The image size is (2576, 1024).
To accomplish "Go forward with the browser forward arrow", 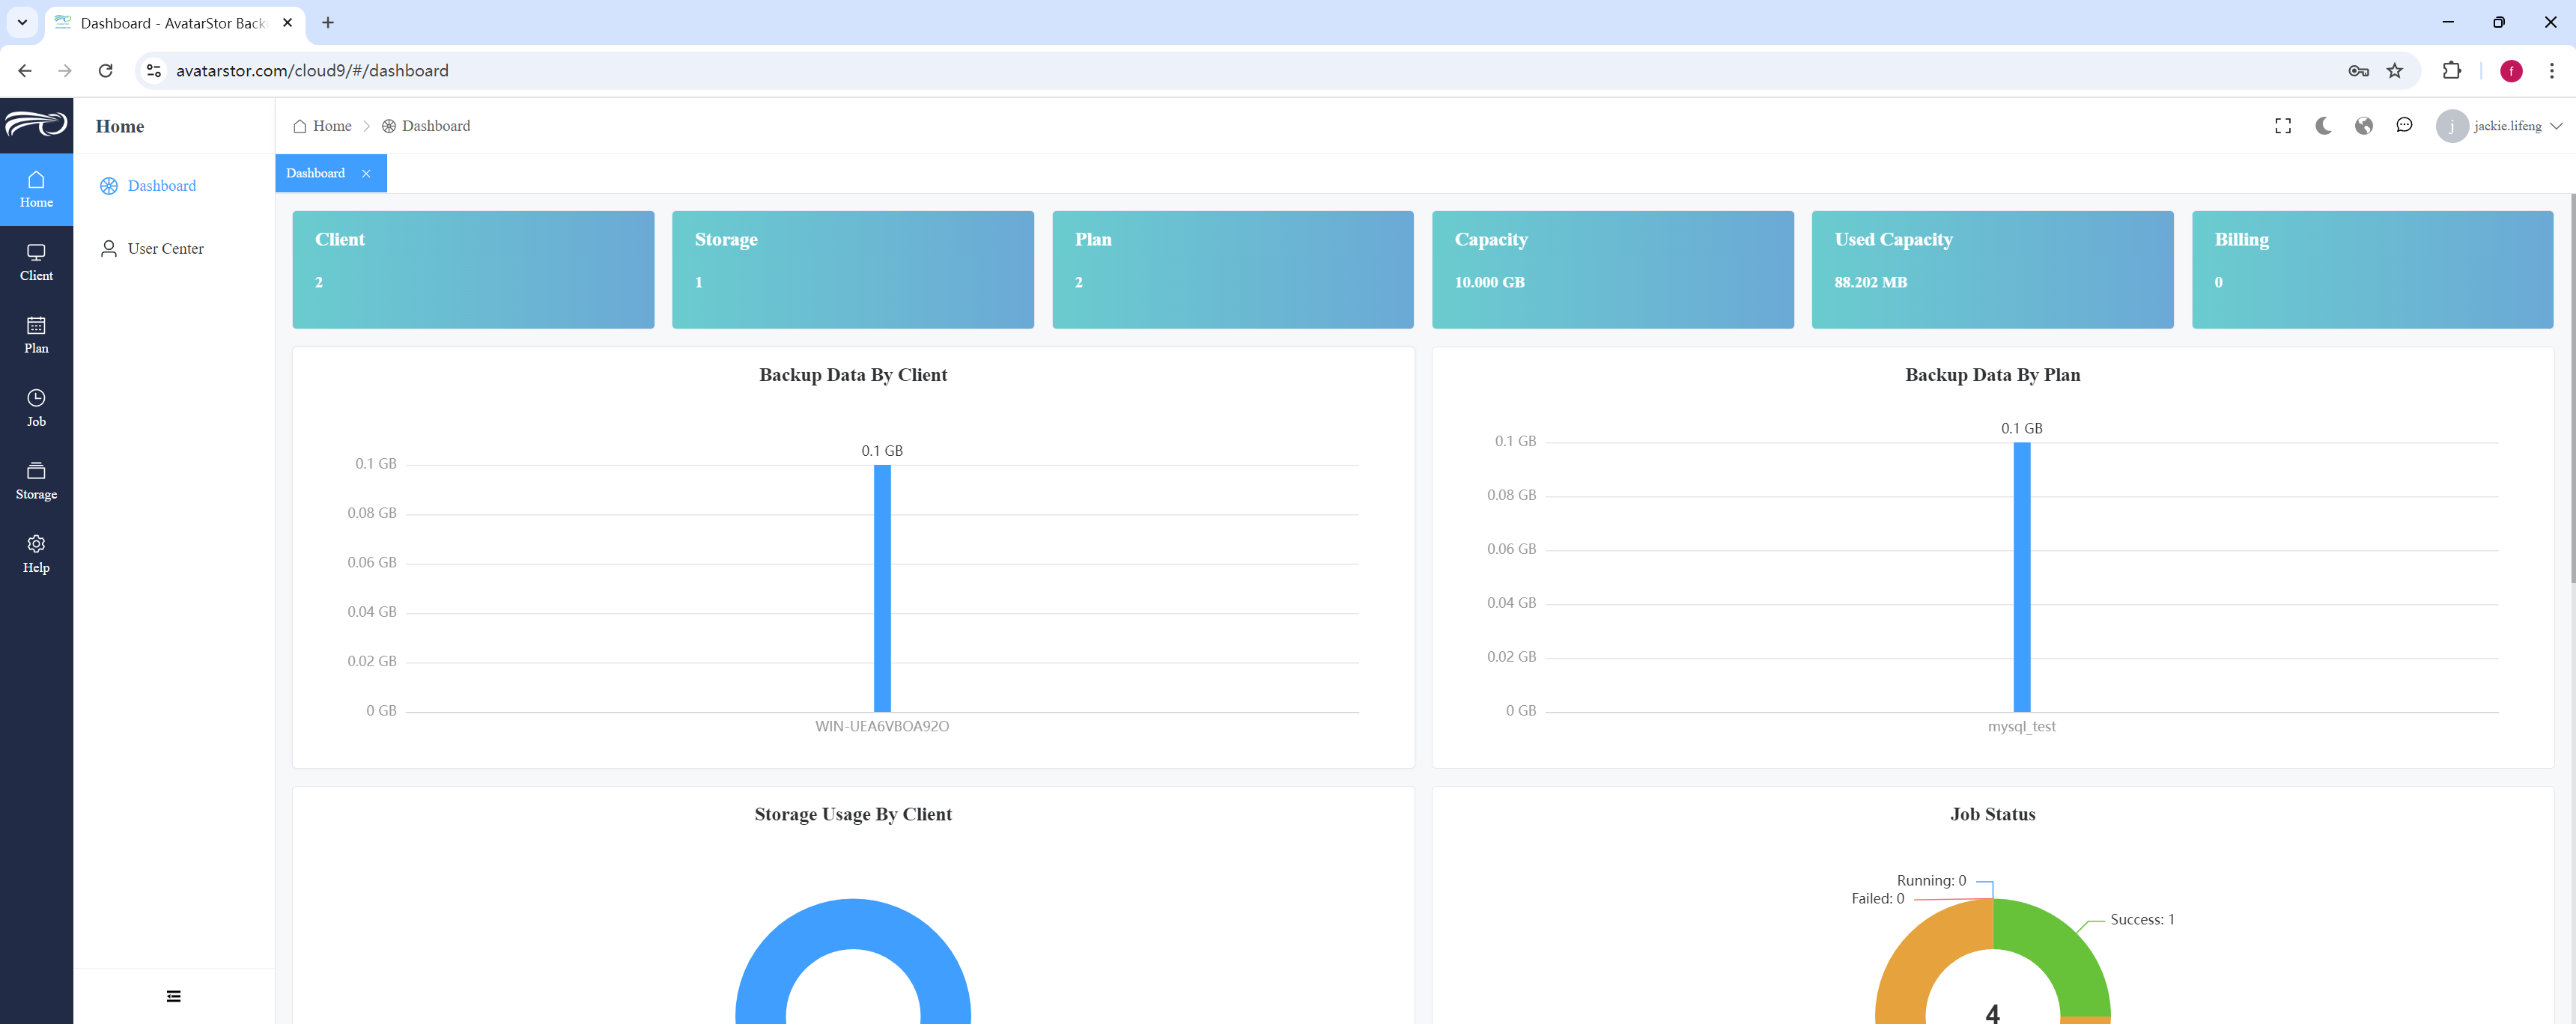I will pos(65,71).
